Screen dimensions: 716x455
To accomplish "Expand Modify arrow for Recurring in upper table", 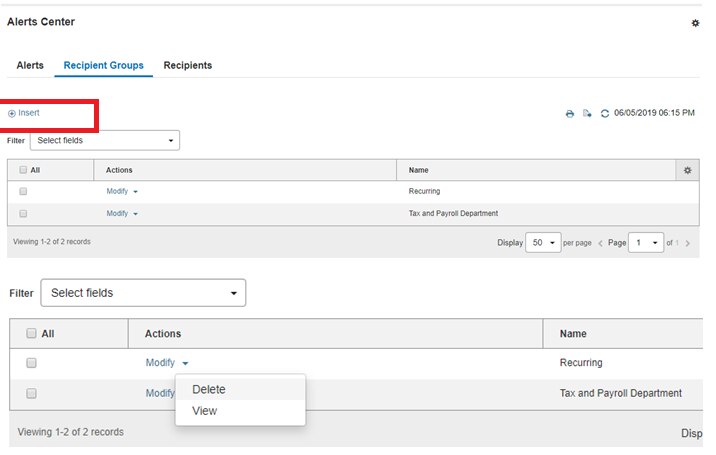I will point(135,191).
